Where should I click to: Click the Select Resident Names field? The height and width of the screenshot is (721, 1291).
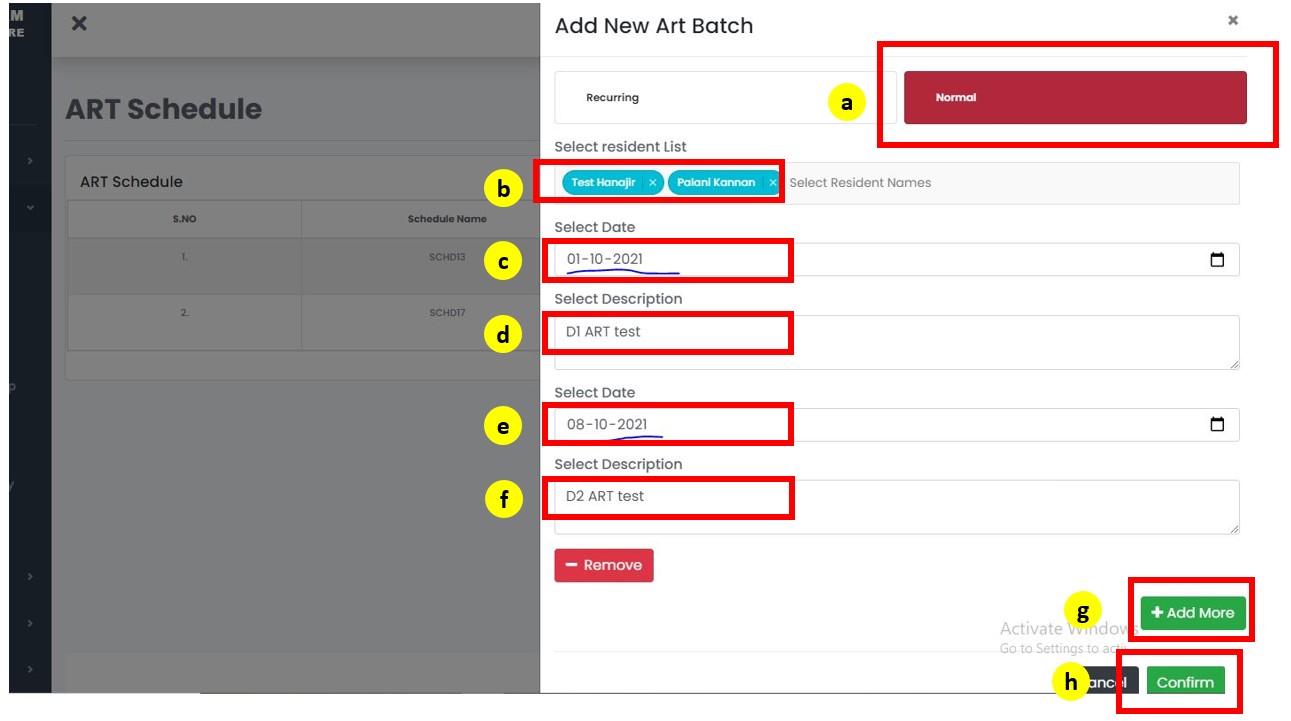(x=1000, y=183)
